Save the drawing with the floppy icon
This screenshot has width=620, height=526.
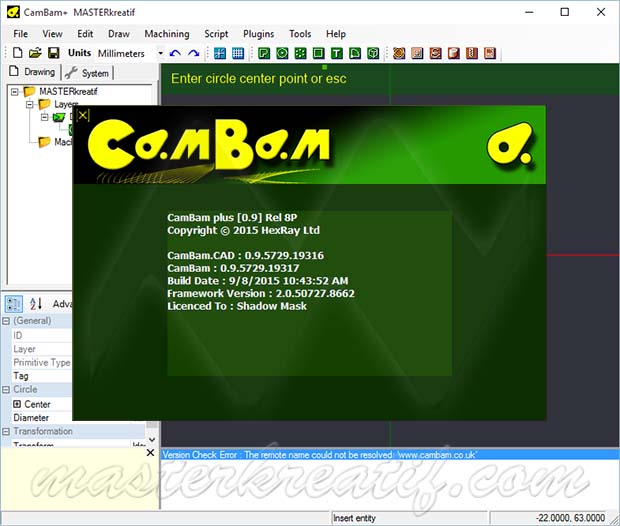pos(53,53)
